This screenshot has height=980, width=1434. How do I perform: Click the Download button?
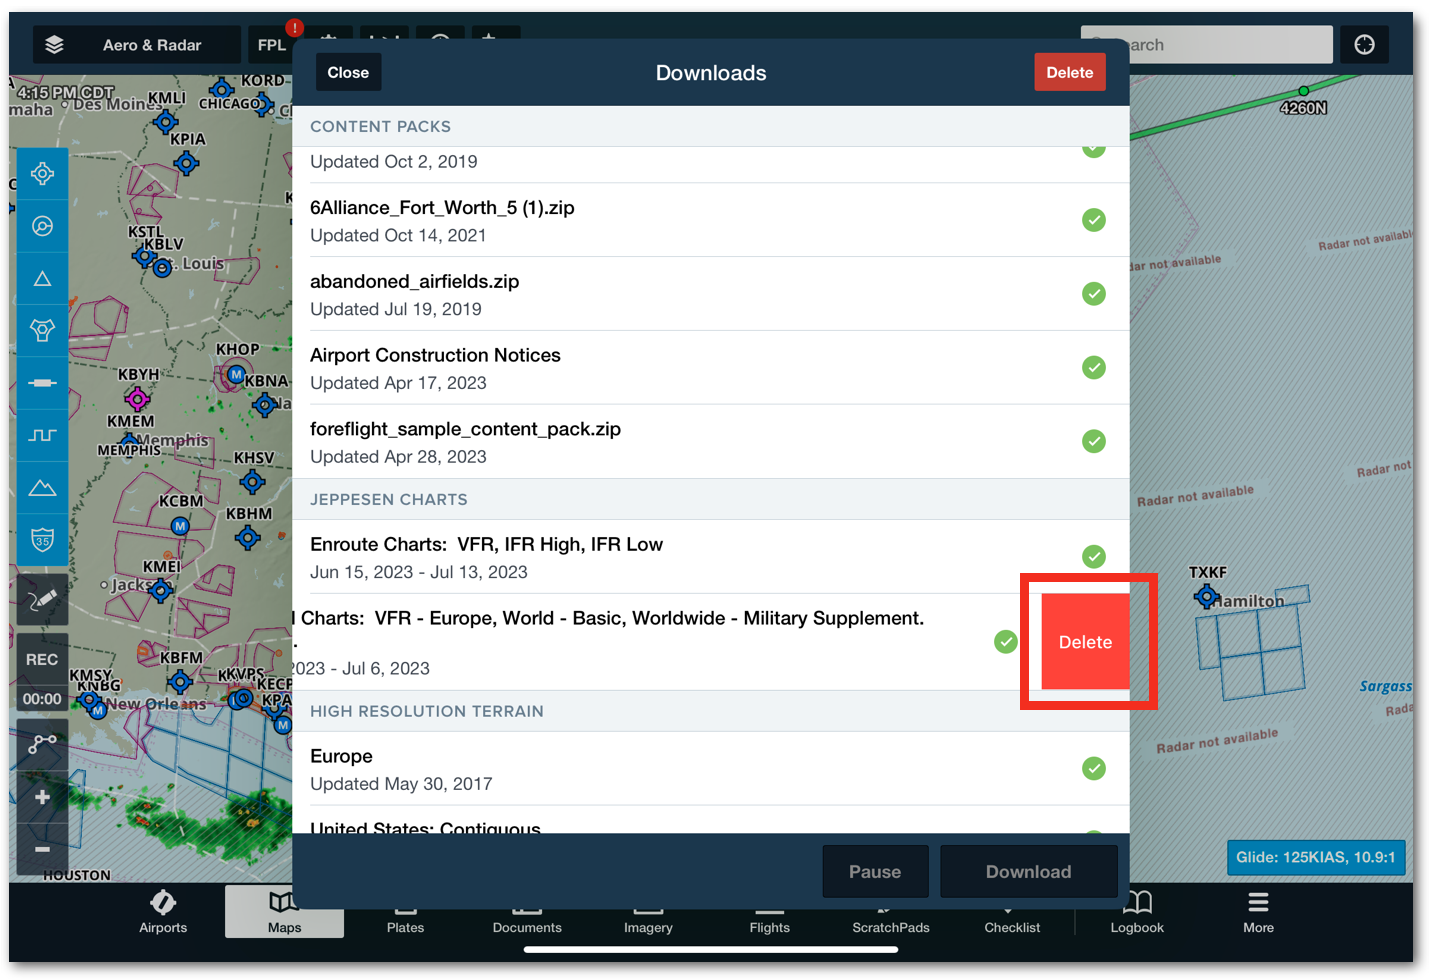point(1028,871)
